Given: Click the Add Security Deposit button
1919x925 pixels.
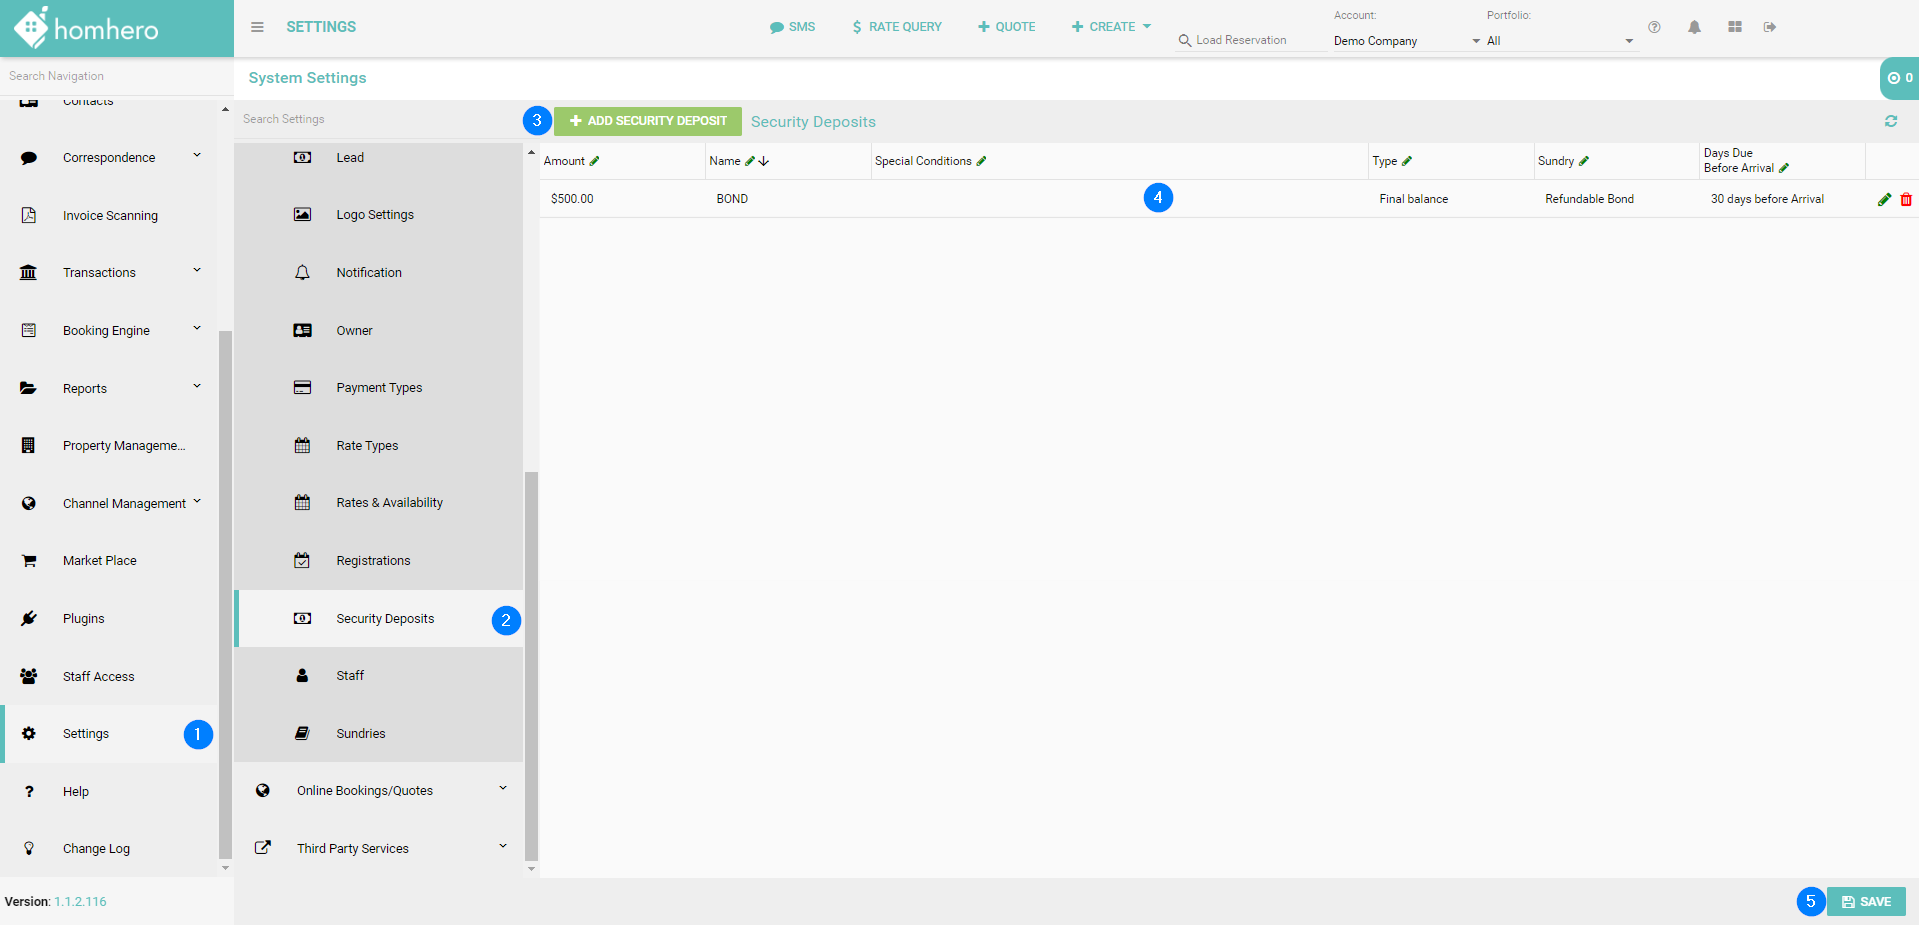Looking at the screenshot, I should (648, 121).
